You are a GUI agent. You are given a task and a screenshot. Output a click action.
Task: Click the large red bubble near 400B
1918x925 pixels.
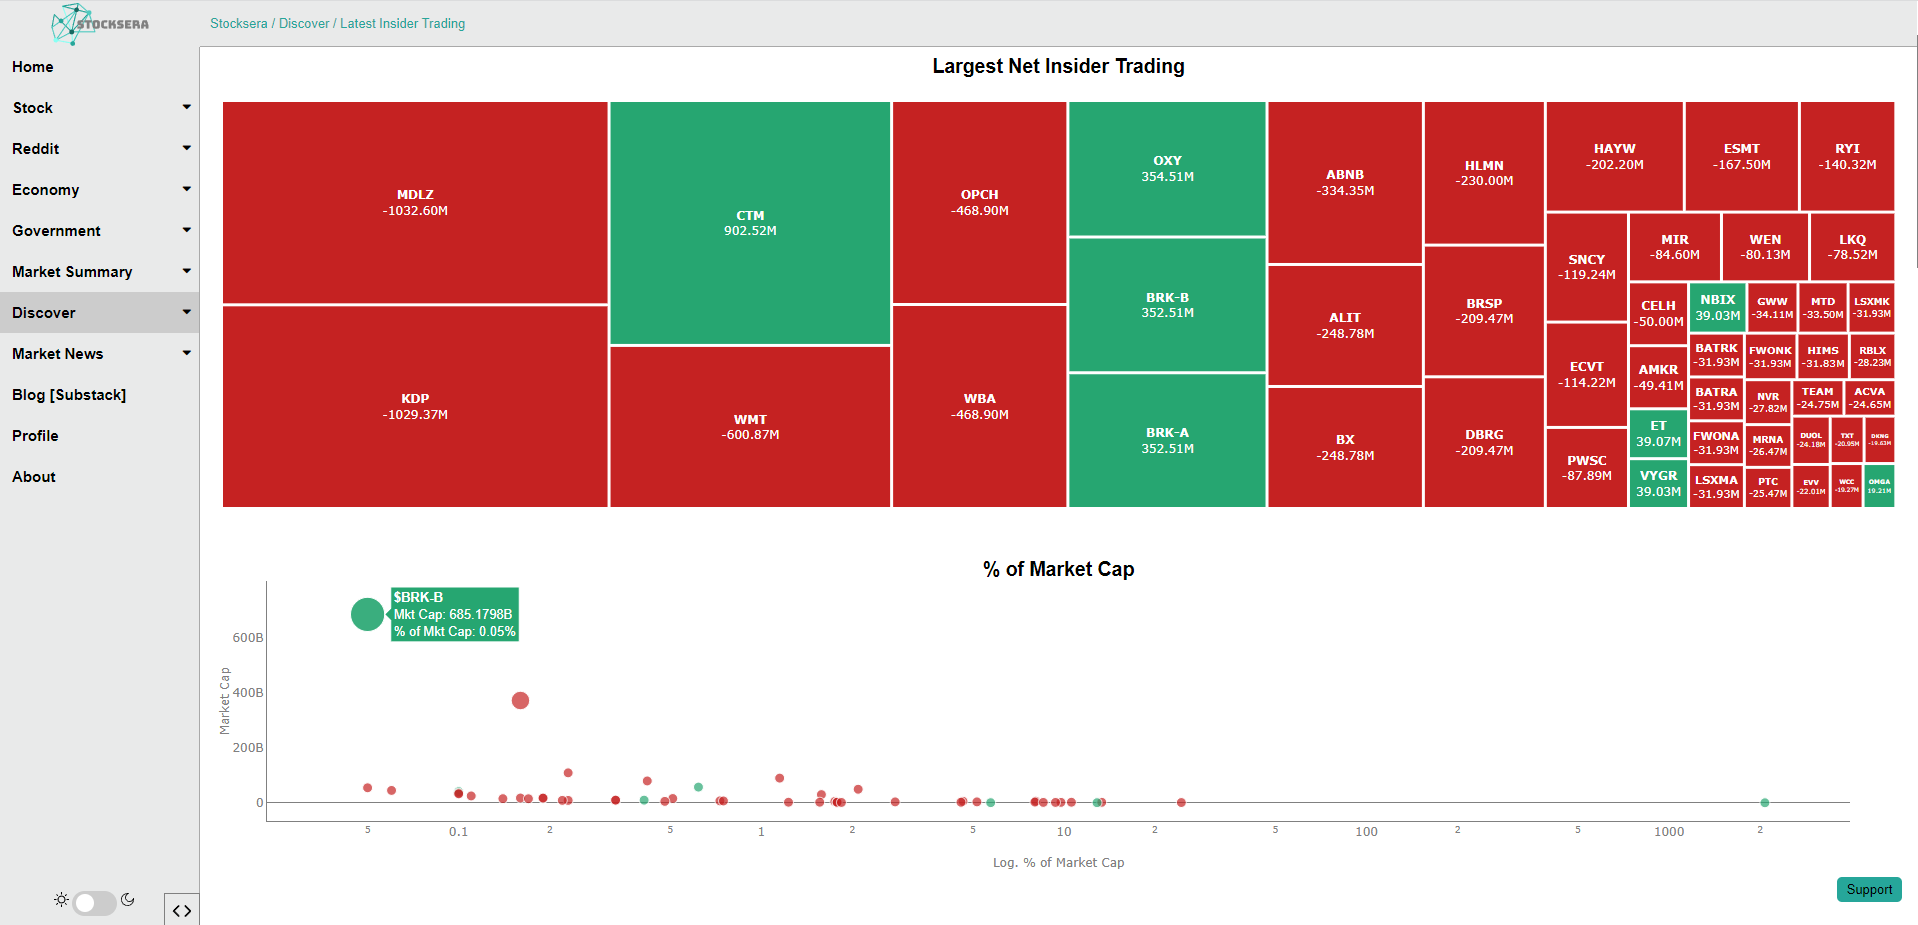click(520, 700)
